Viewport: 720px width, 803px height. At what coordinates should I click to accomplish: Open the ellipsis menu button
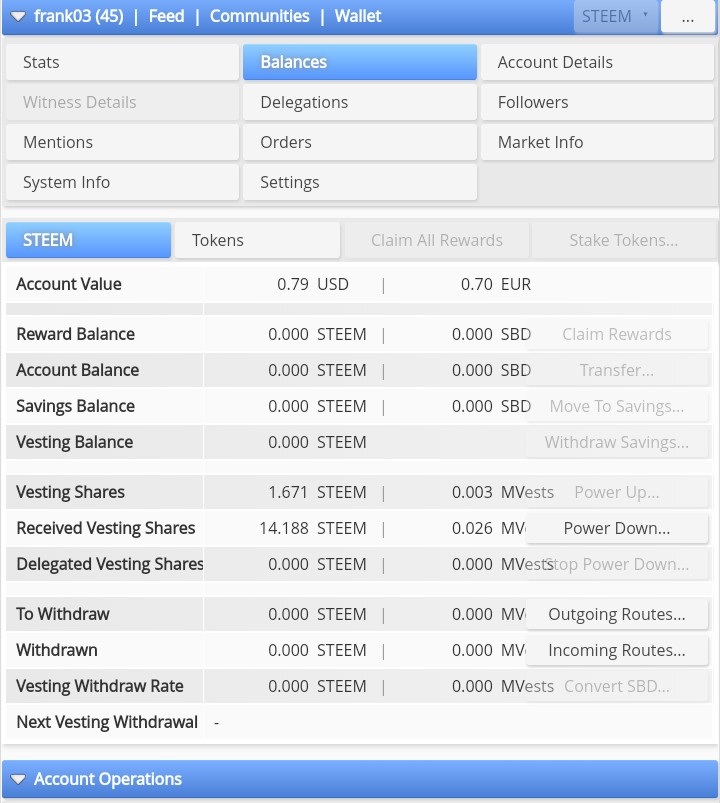688,16
